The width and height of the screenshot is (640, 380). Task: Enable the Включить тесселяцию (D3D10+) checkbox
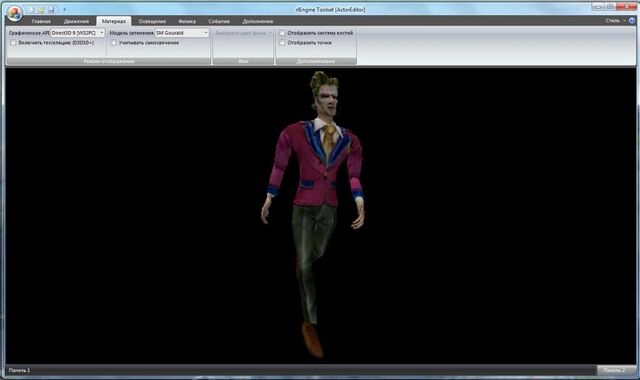tap(13, 42)
